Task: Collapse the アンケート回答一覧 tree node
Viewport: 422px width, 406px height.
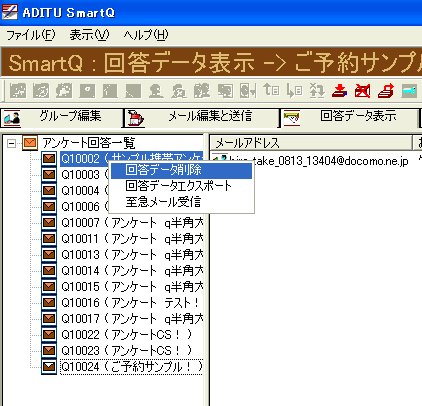Action: 12,143
